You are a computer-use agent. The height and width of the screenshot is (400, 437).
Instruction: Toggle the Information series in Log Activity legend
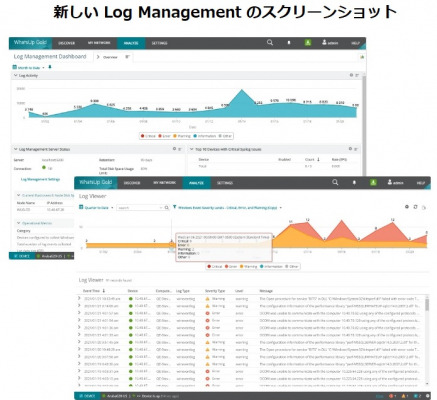click(205, 136)
